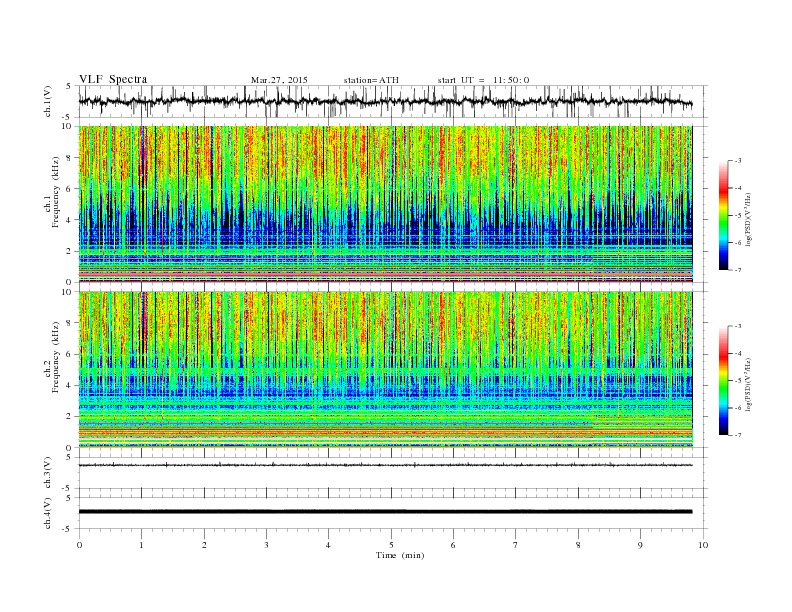Click the date text "Mar.27, 2015"
792x612 pixels.
click(x=279, y=80)
